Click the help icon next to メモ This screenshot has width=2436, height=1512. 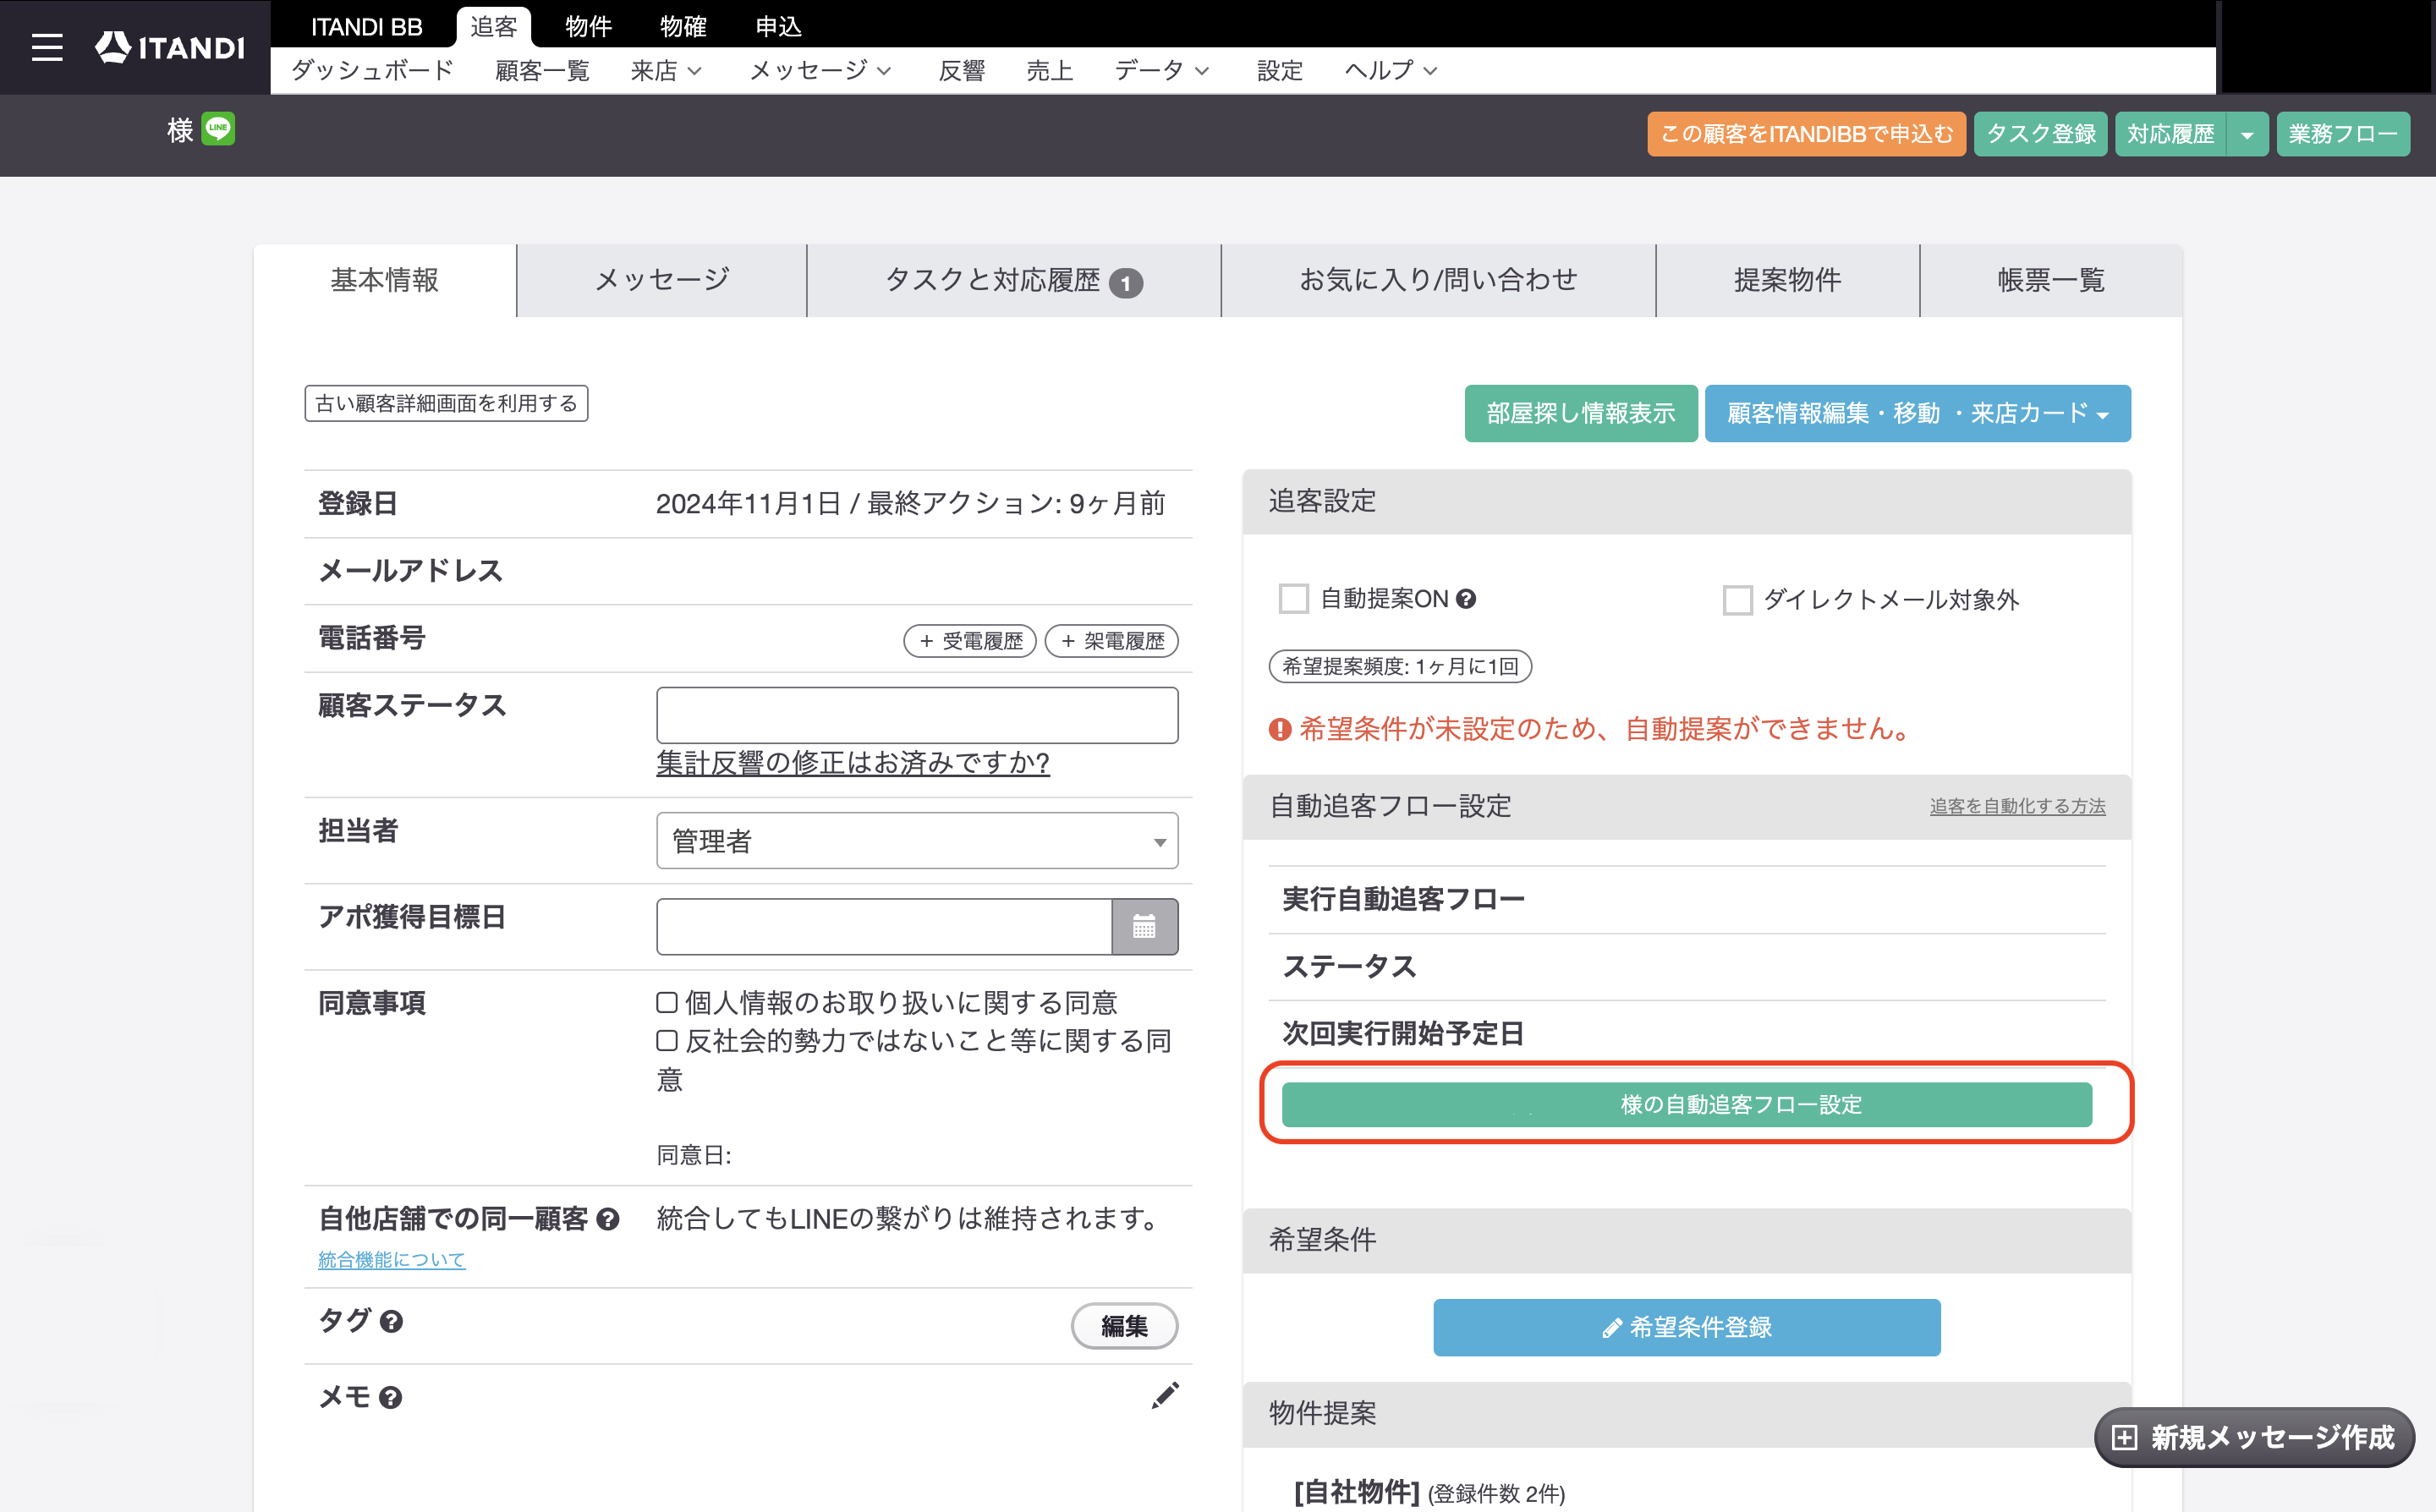(x=391, y=1398)
